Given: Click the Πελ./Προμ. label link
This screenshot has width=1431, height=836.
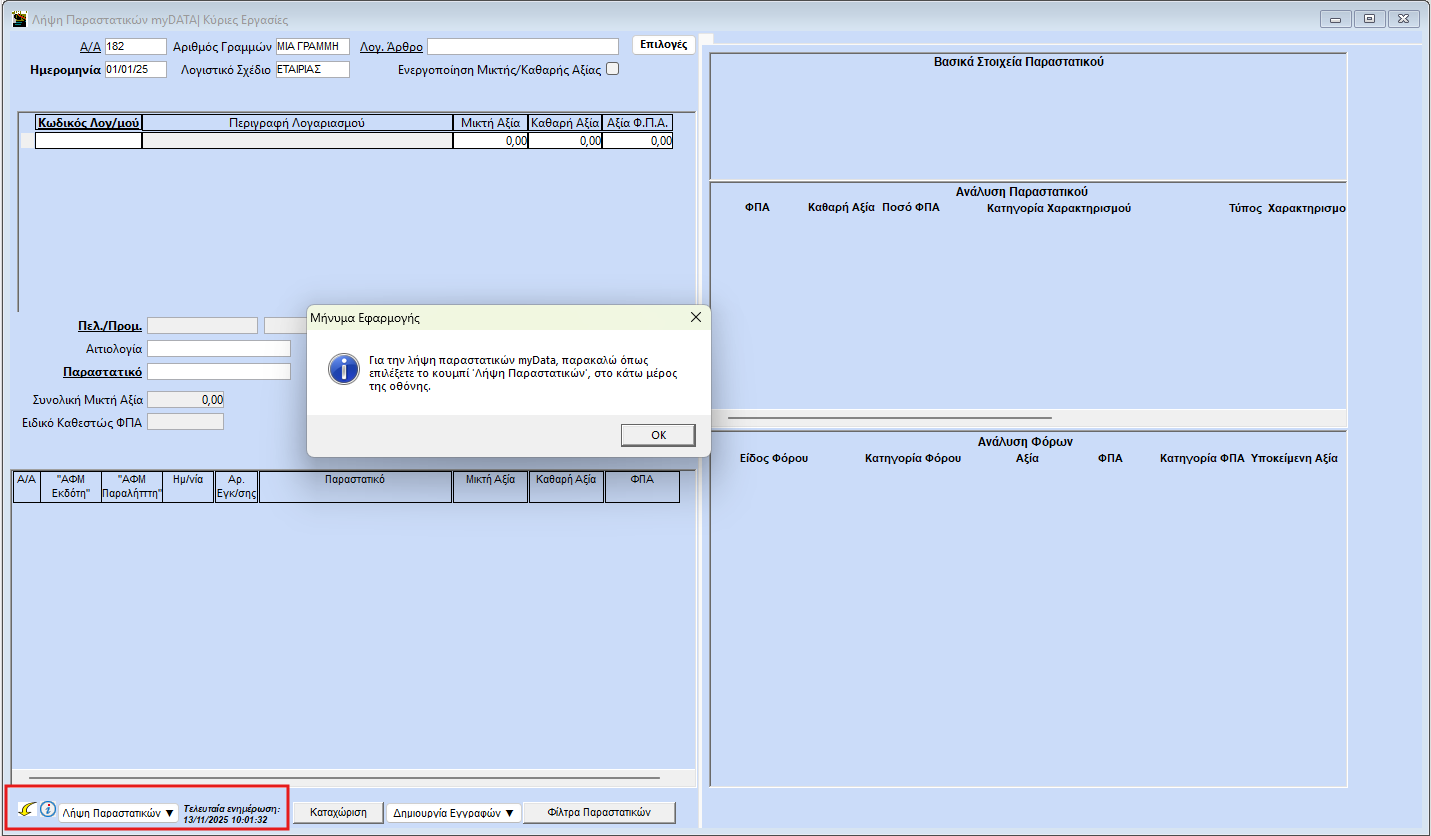Looking at the screenshot, I should tap(109, 326).
